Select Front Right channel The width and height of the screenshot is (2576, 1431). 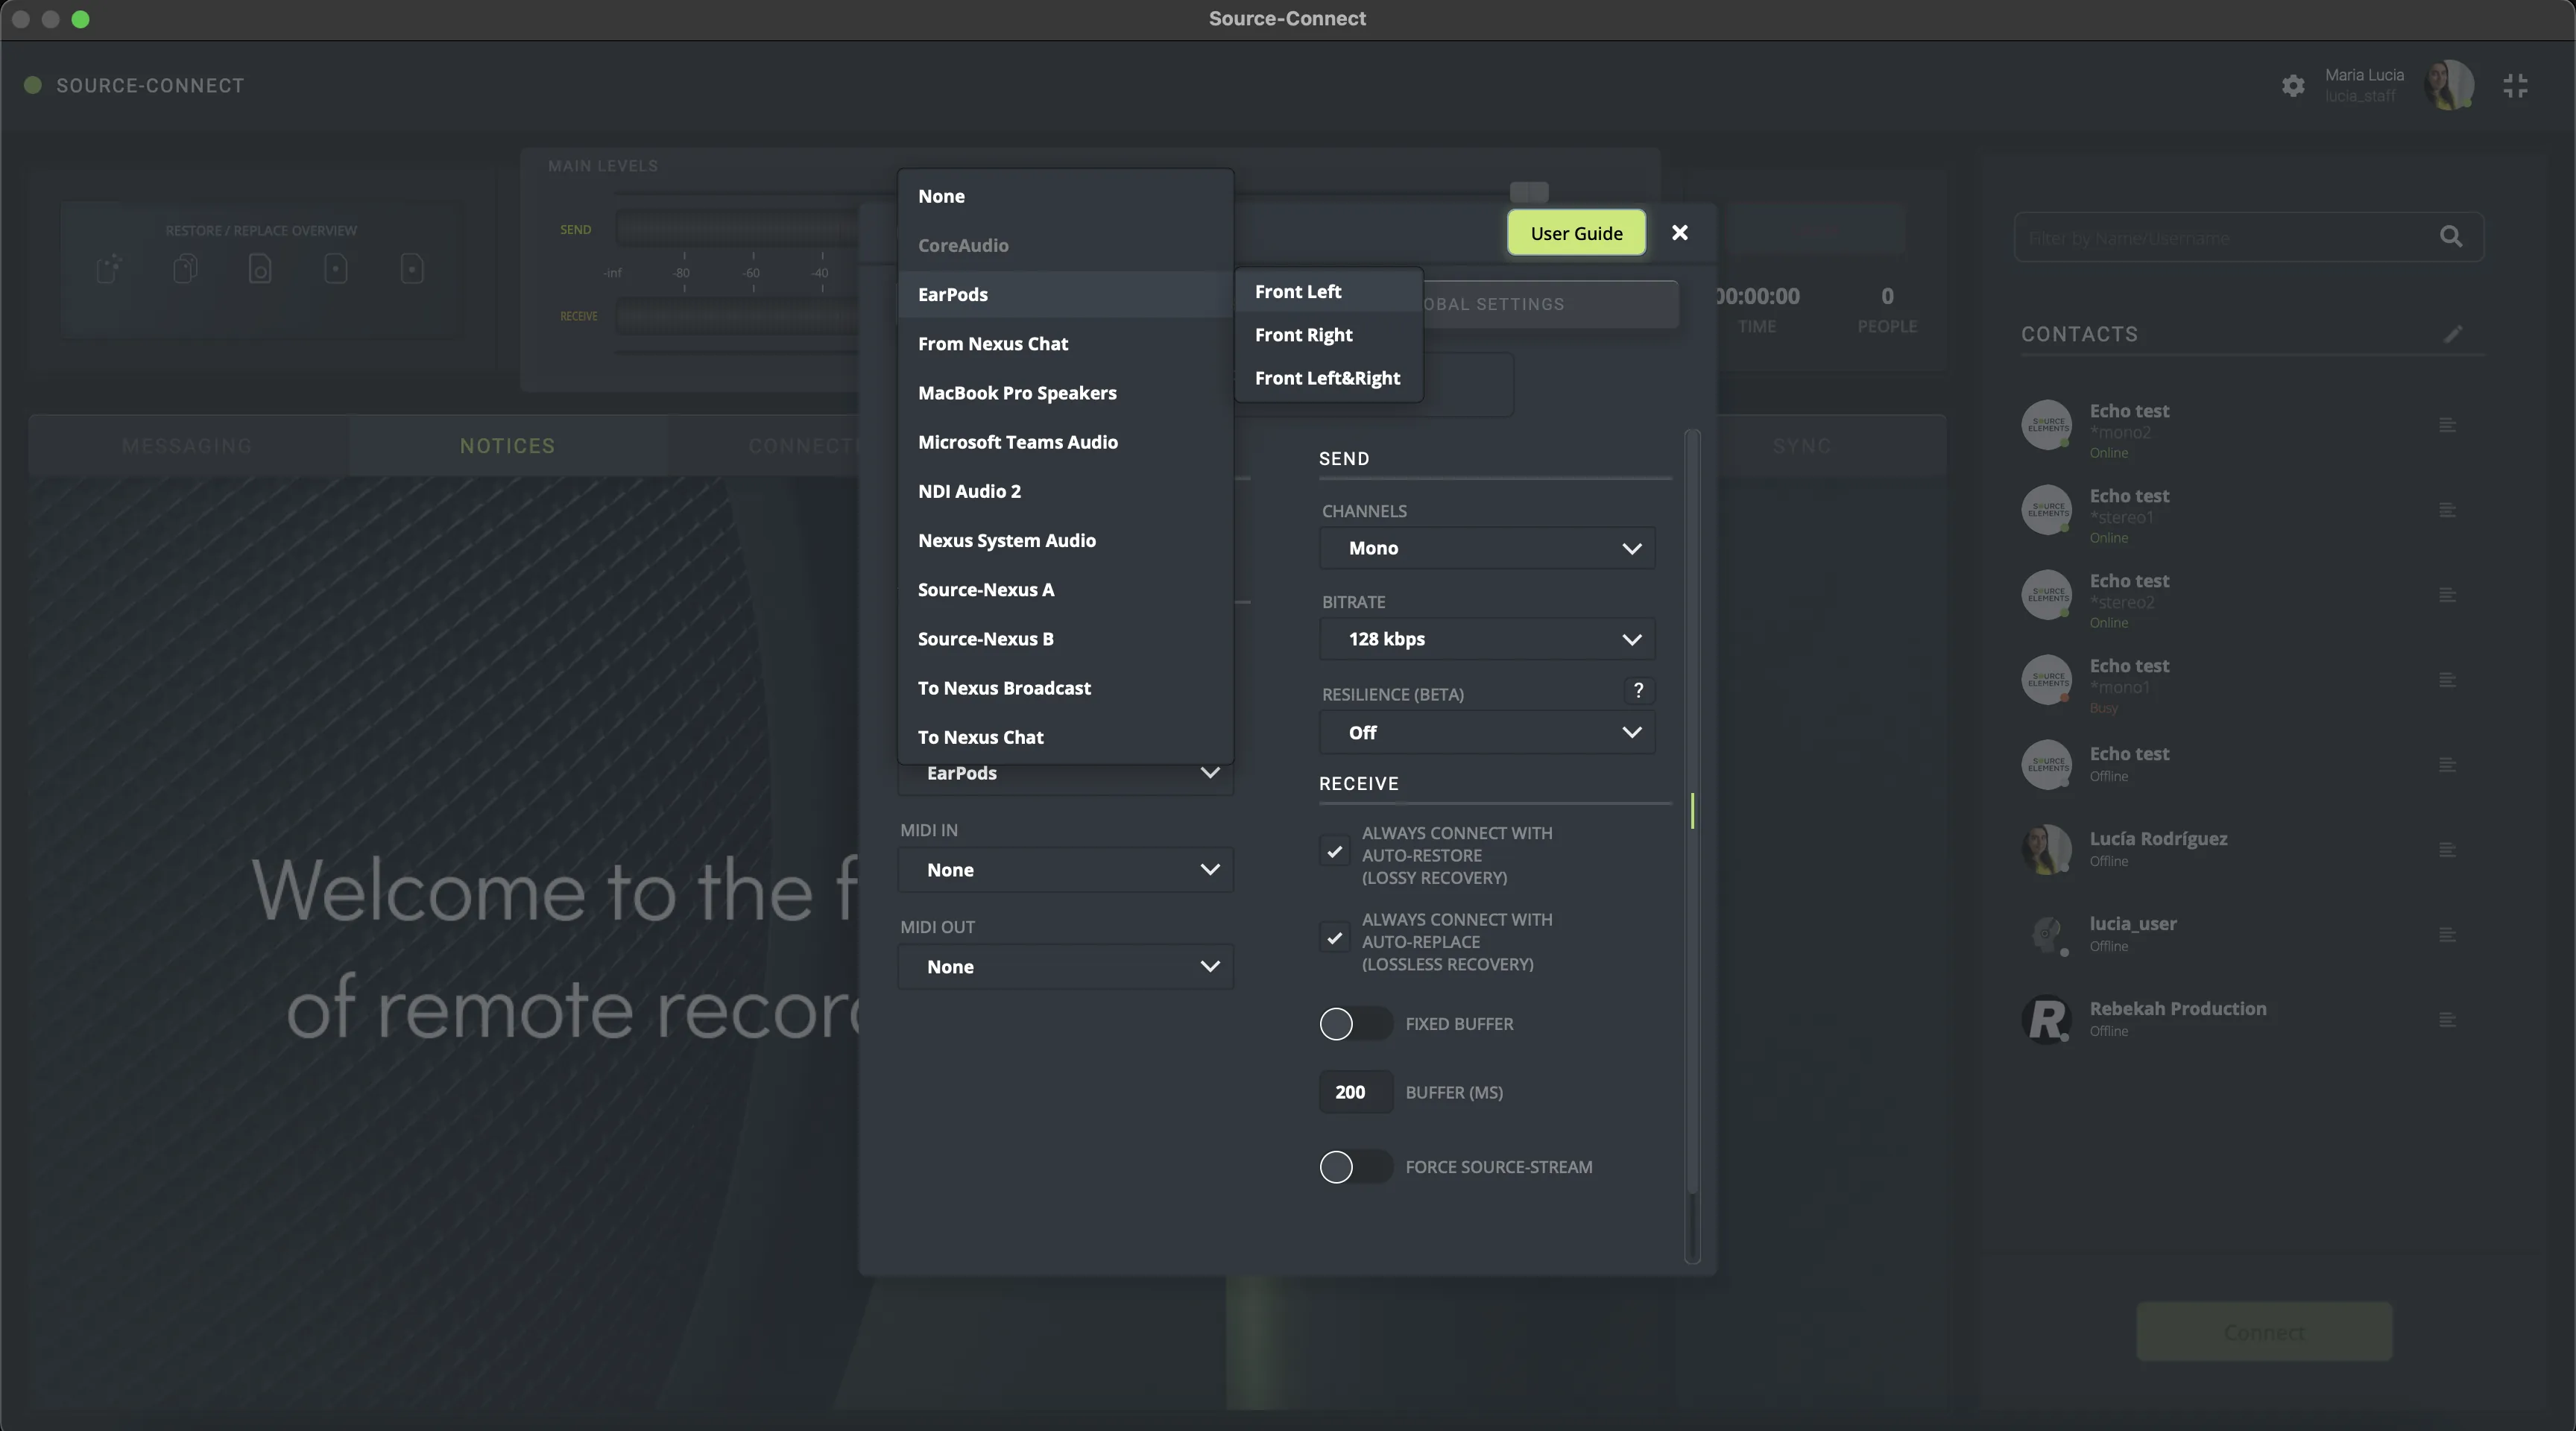(1329, 335)
